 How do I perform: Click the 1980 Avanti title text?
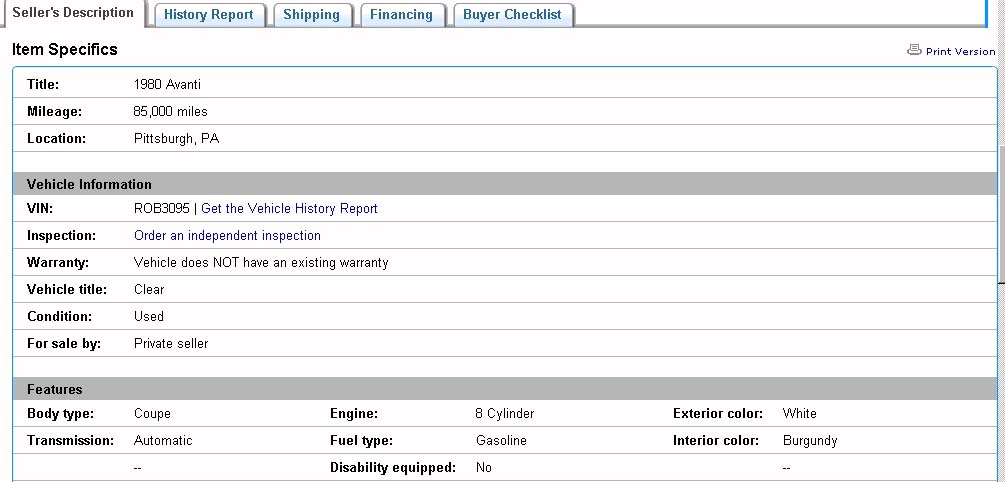pos(167,85)
